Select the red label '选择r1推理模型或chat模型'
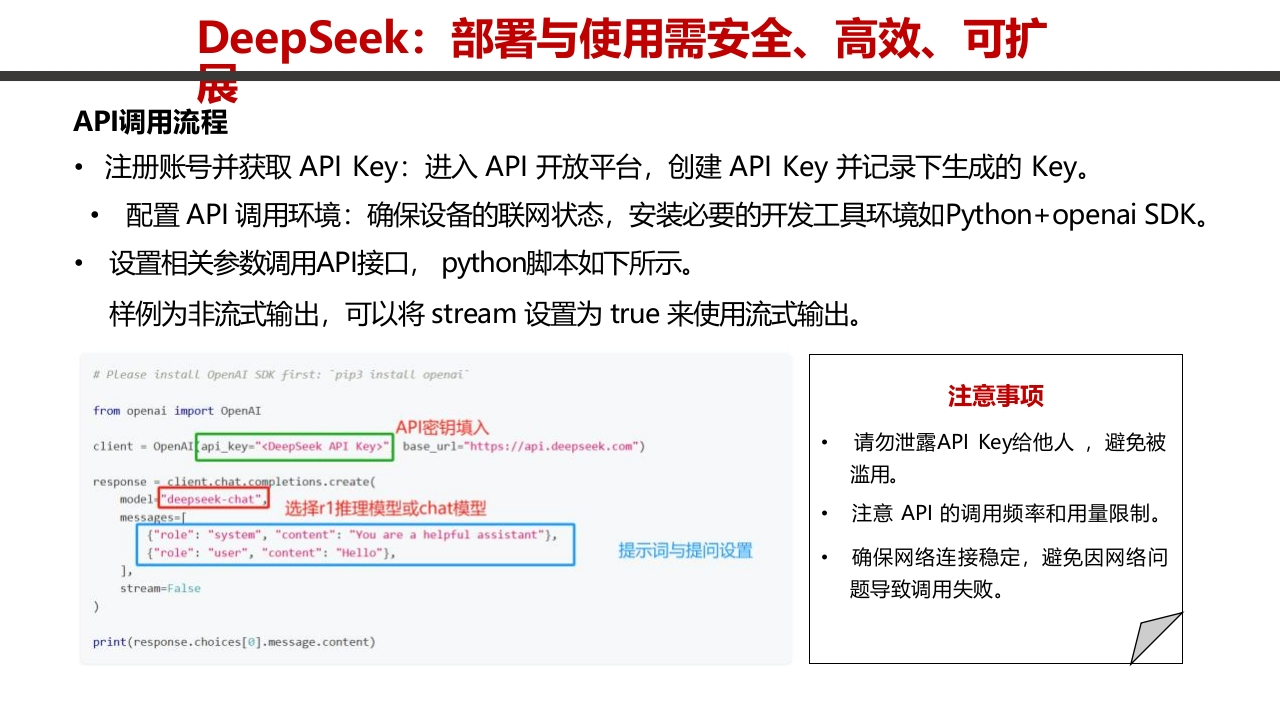The height and width of the screenshot is (720, 1280). (386, 508)
